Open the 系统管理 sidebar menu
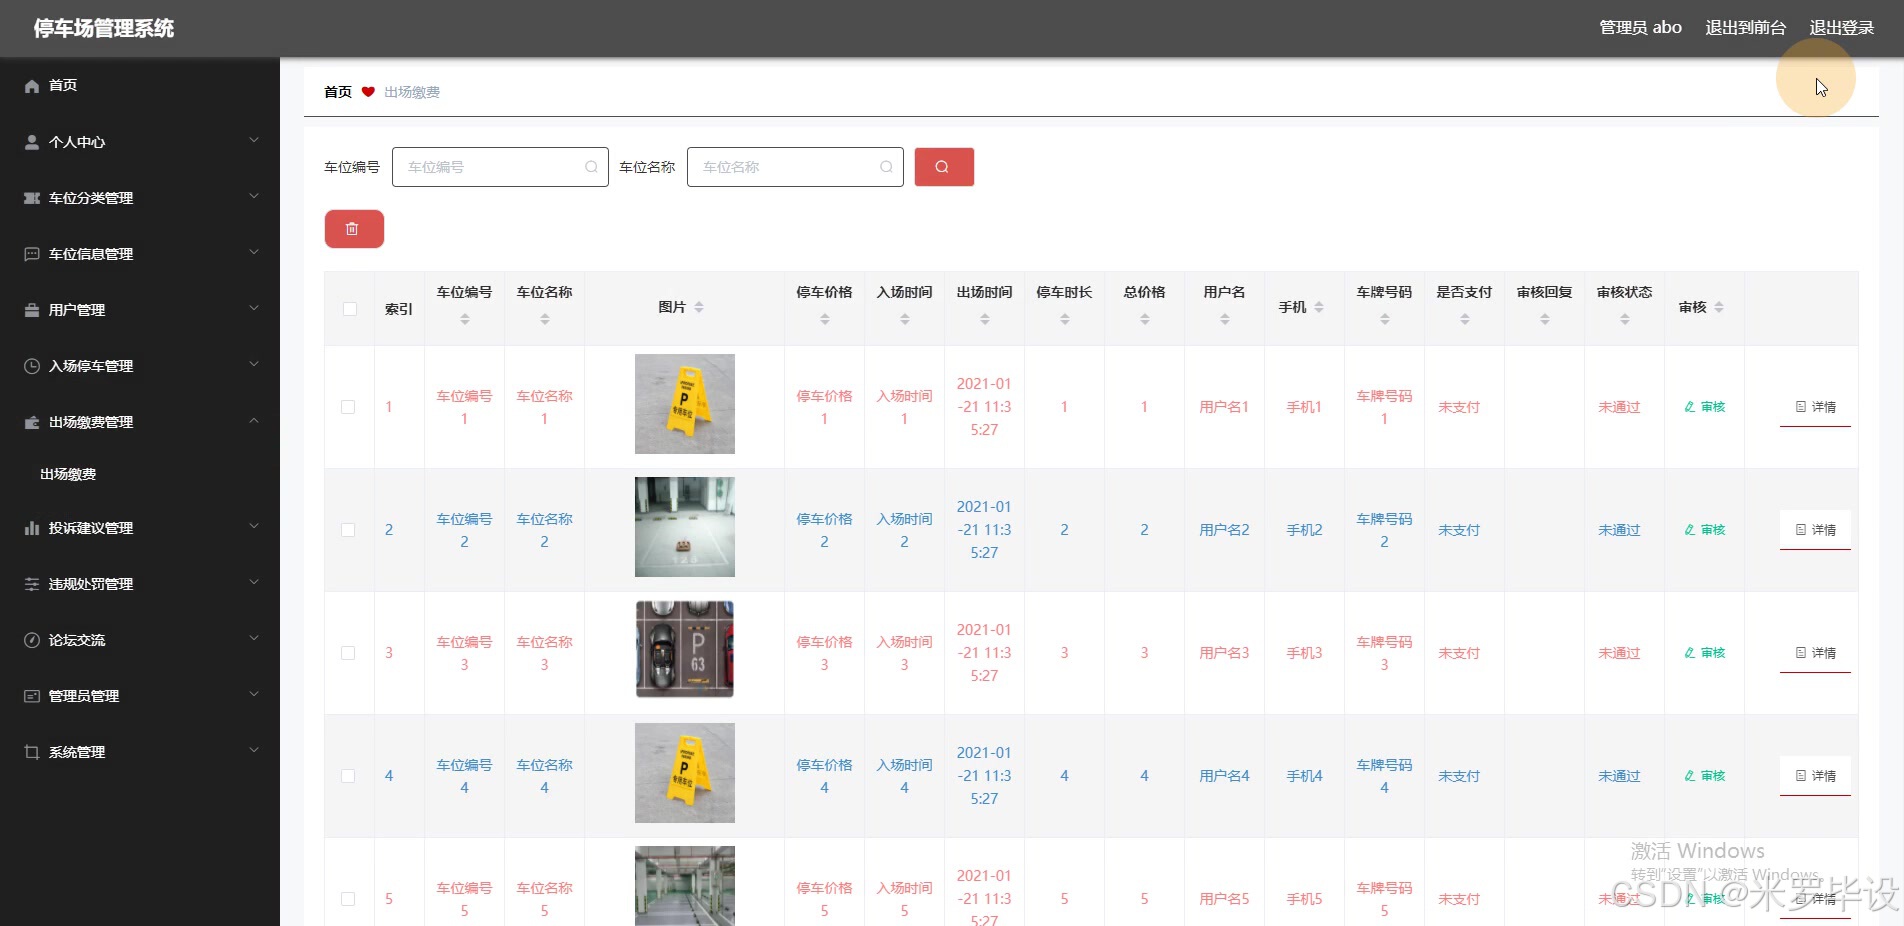 point(140,752)
